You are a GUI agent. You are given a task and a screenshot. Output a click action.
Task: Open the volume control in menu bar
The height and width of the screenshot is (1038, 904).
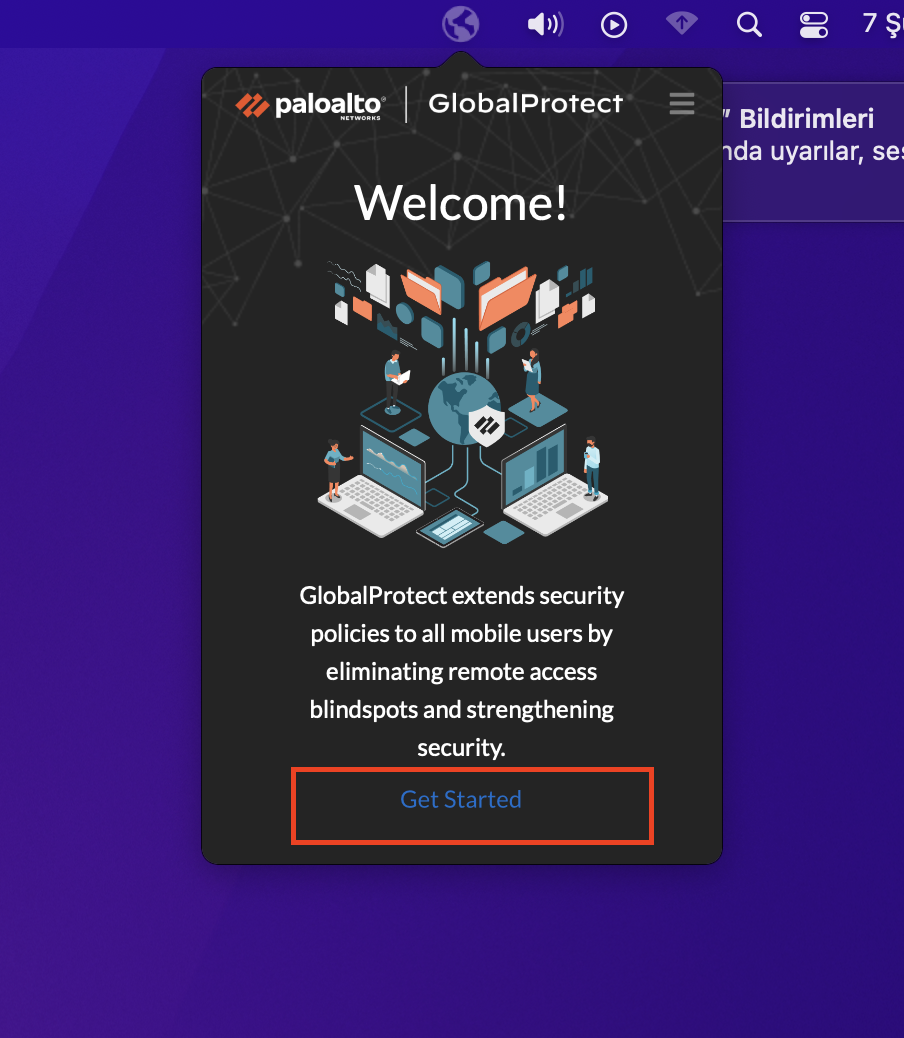tap(545, 24)
